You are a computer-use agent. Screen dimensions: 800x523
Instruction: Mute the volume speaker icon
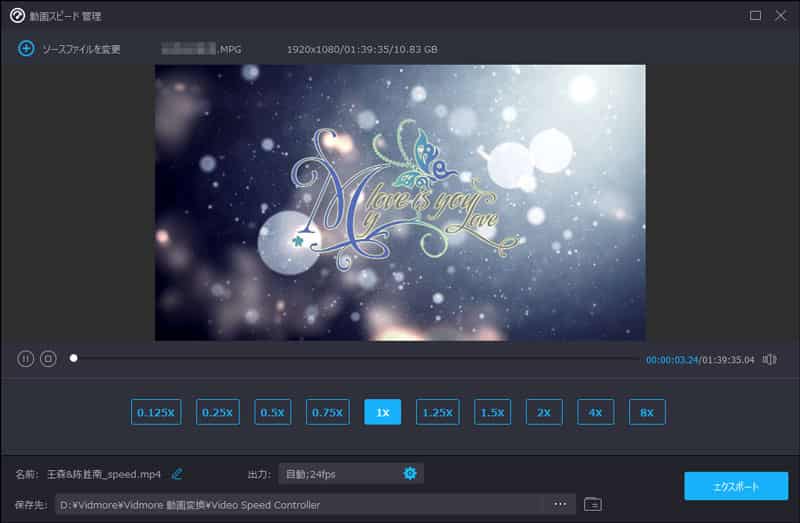point(770,359)
